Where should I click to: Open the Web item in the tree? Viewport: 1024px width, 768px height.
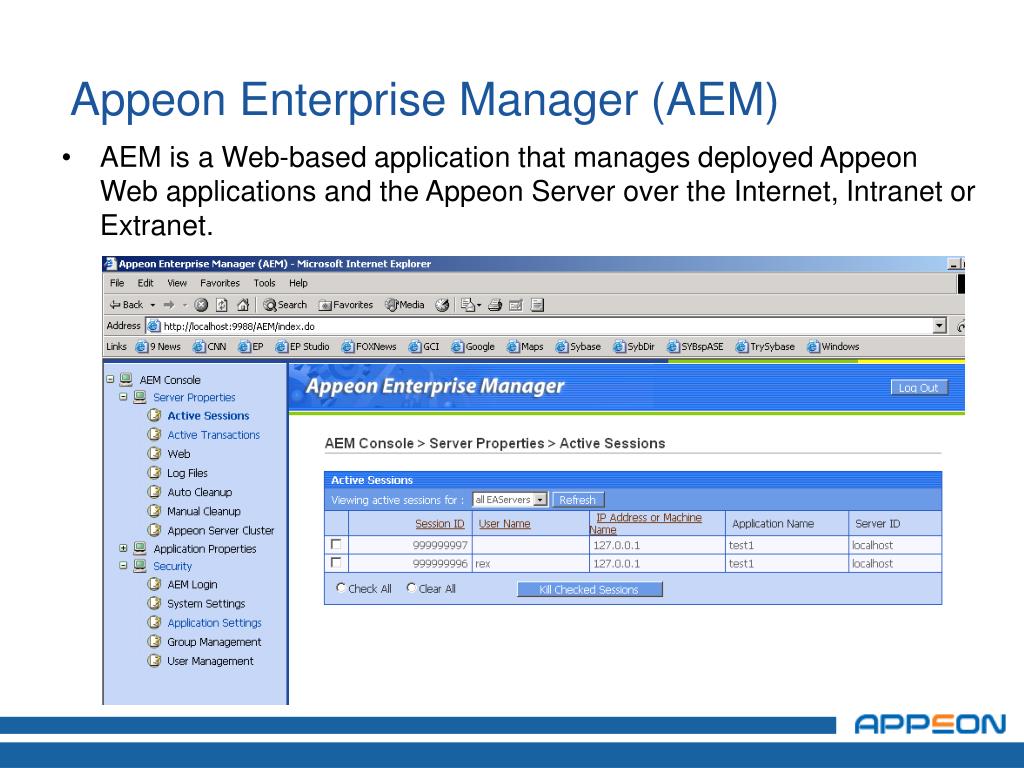[x=178, y=454]
